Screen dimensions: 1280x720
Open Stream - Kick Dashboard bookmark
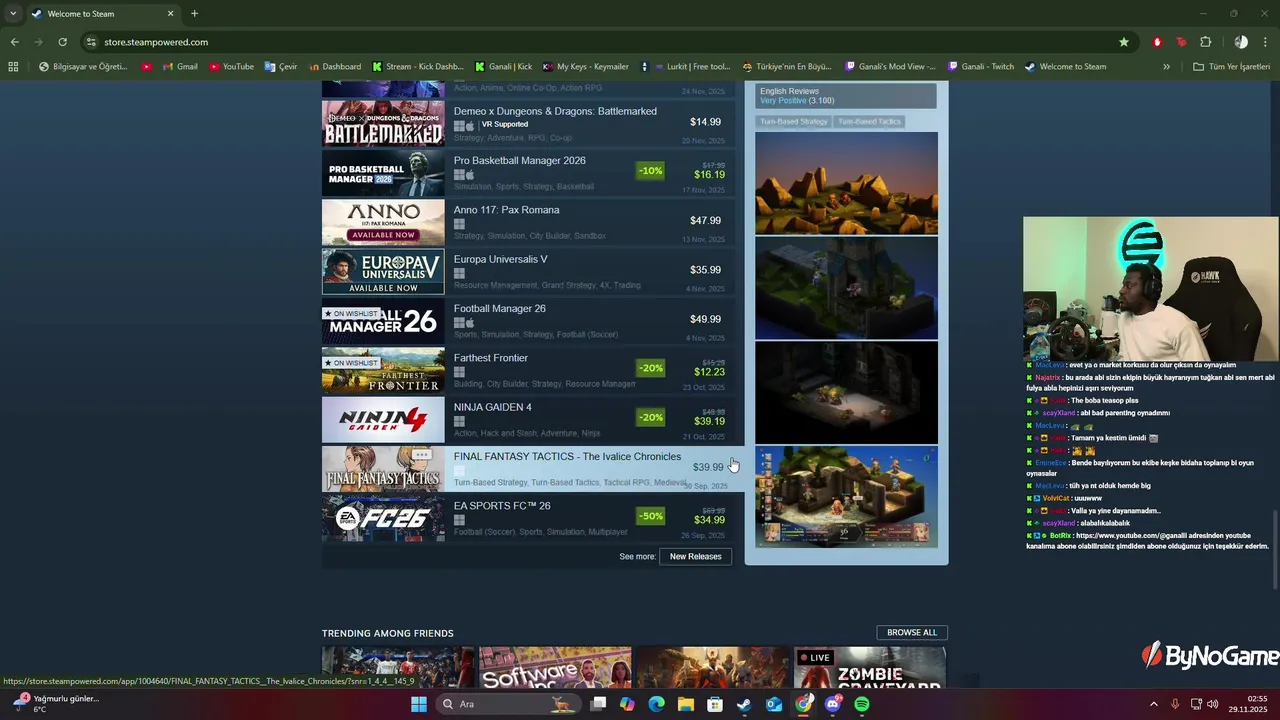point(417,67)
